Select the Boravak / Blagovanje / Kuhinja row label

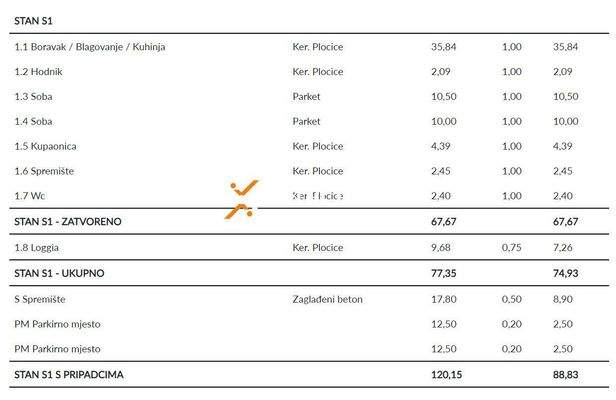coord(90,47)
